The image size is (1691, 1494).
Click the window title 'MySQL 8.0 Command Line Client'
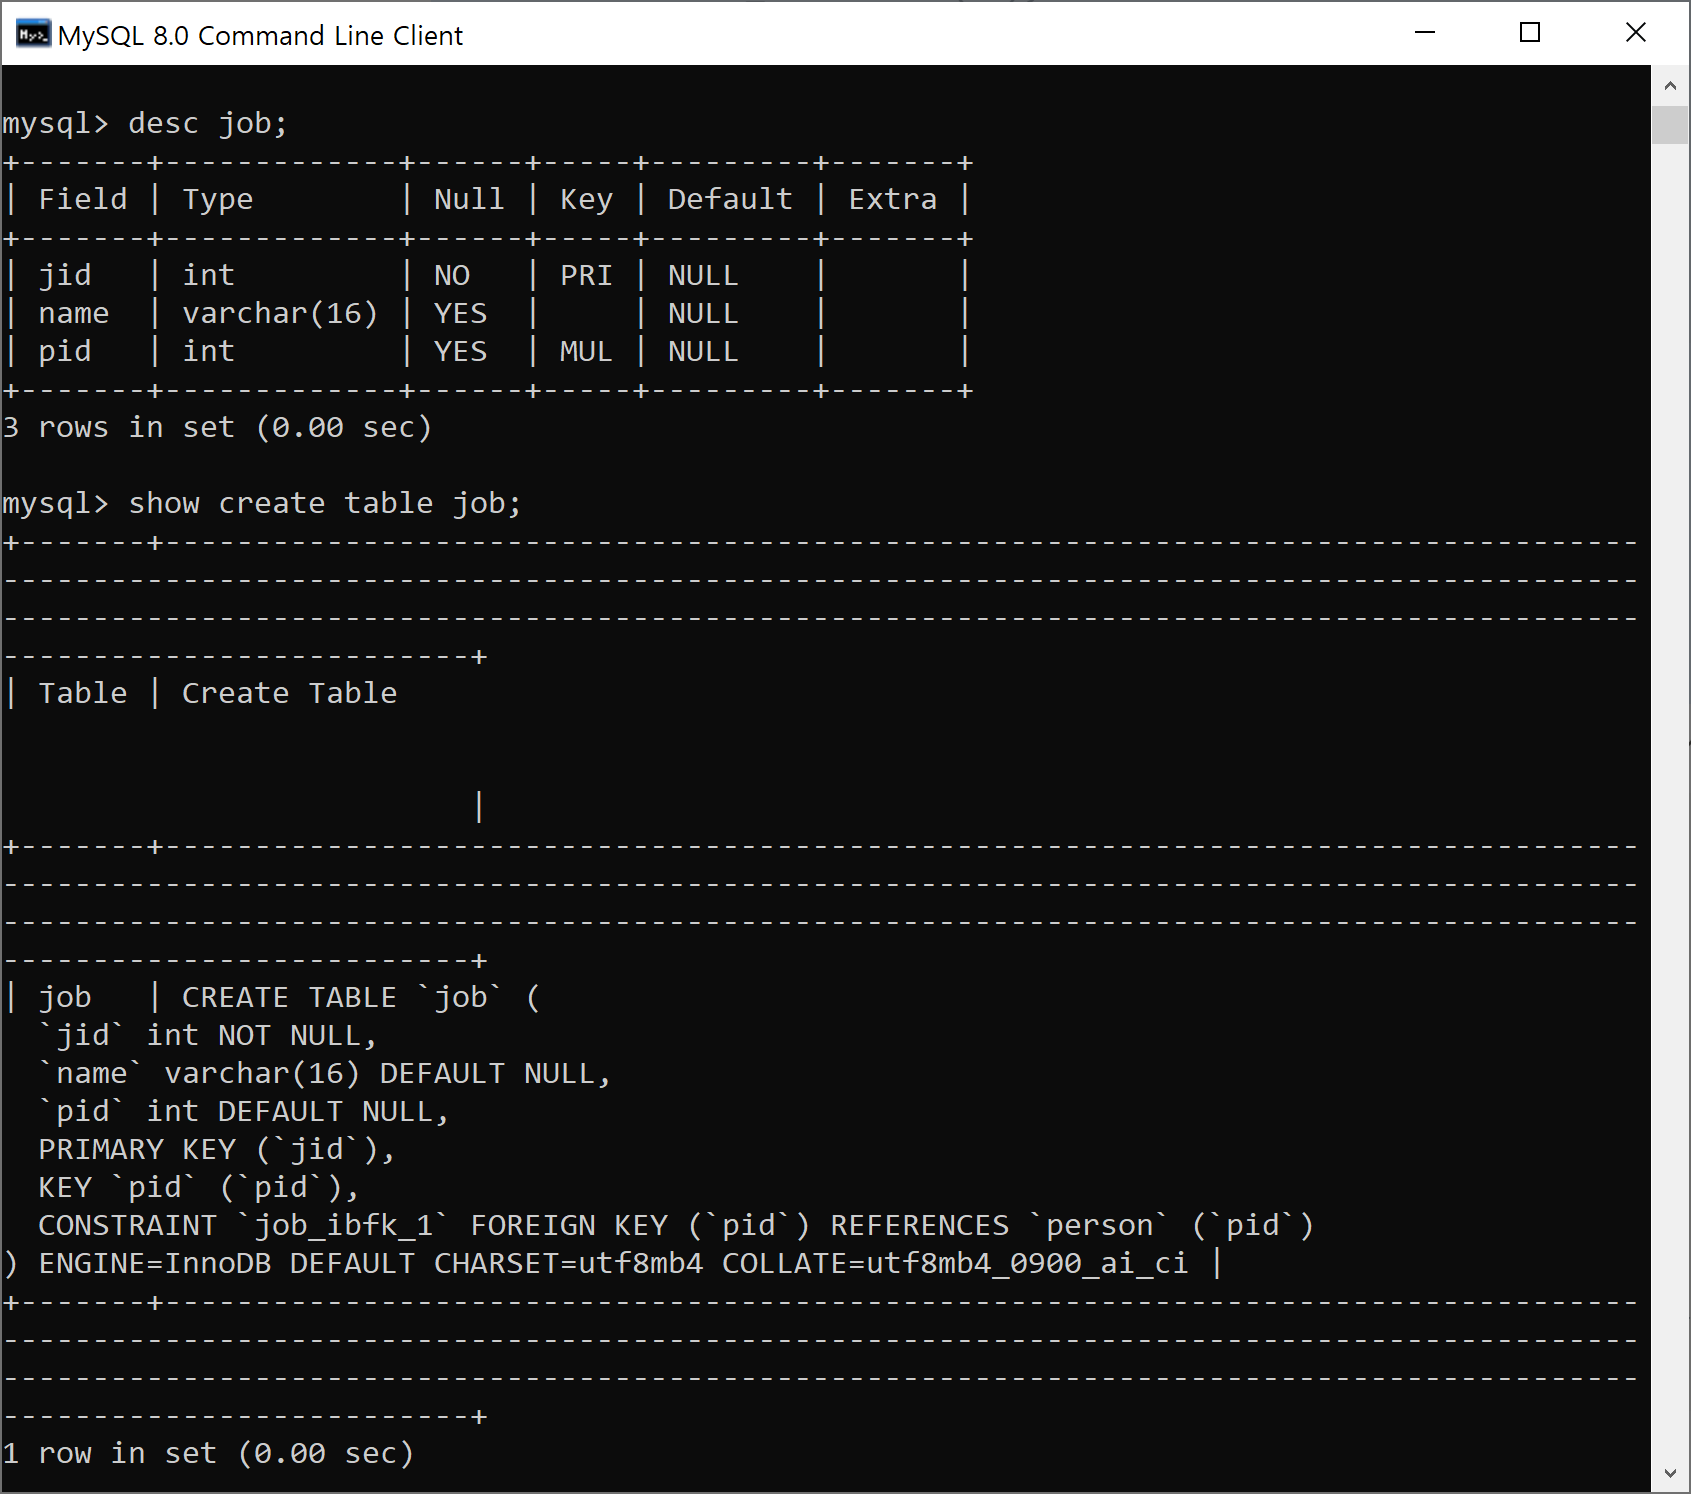260,35
